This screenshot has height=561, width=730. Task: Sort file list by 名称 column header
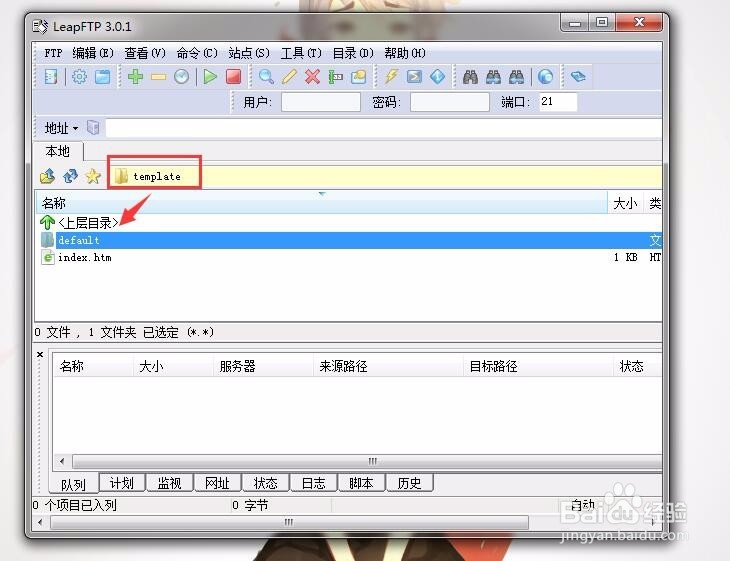tap(322, 203)
